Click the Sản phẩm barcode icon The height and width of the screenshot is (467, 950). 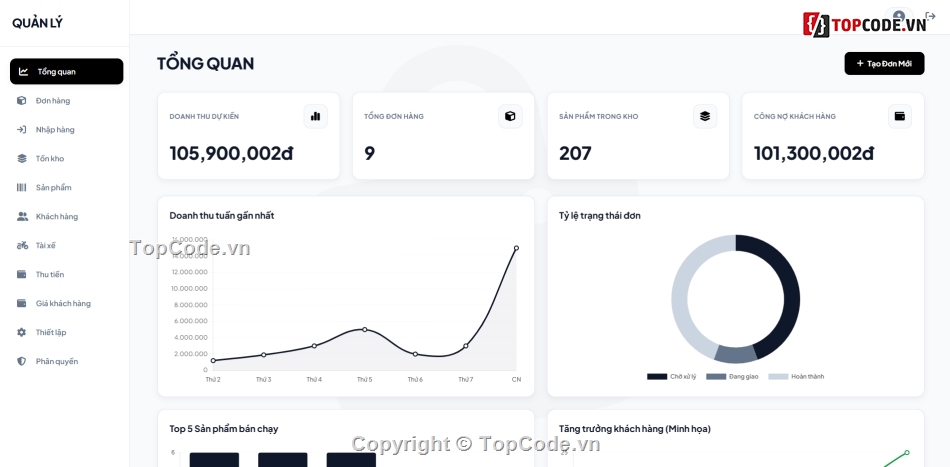(x=22, y=188)
